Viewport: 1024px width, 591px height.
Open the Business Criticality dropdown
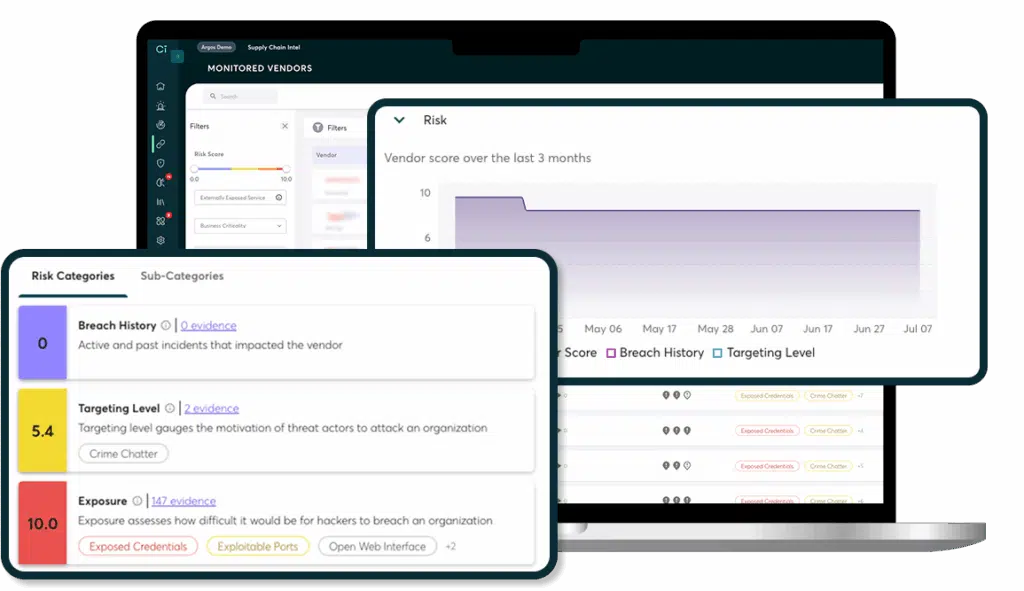(x=239, y=226)
